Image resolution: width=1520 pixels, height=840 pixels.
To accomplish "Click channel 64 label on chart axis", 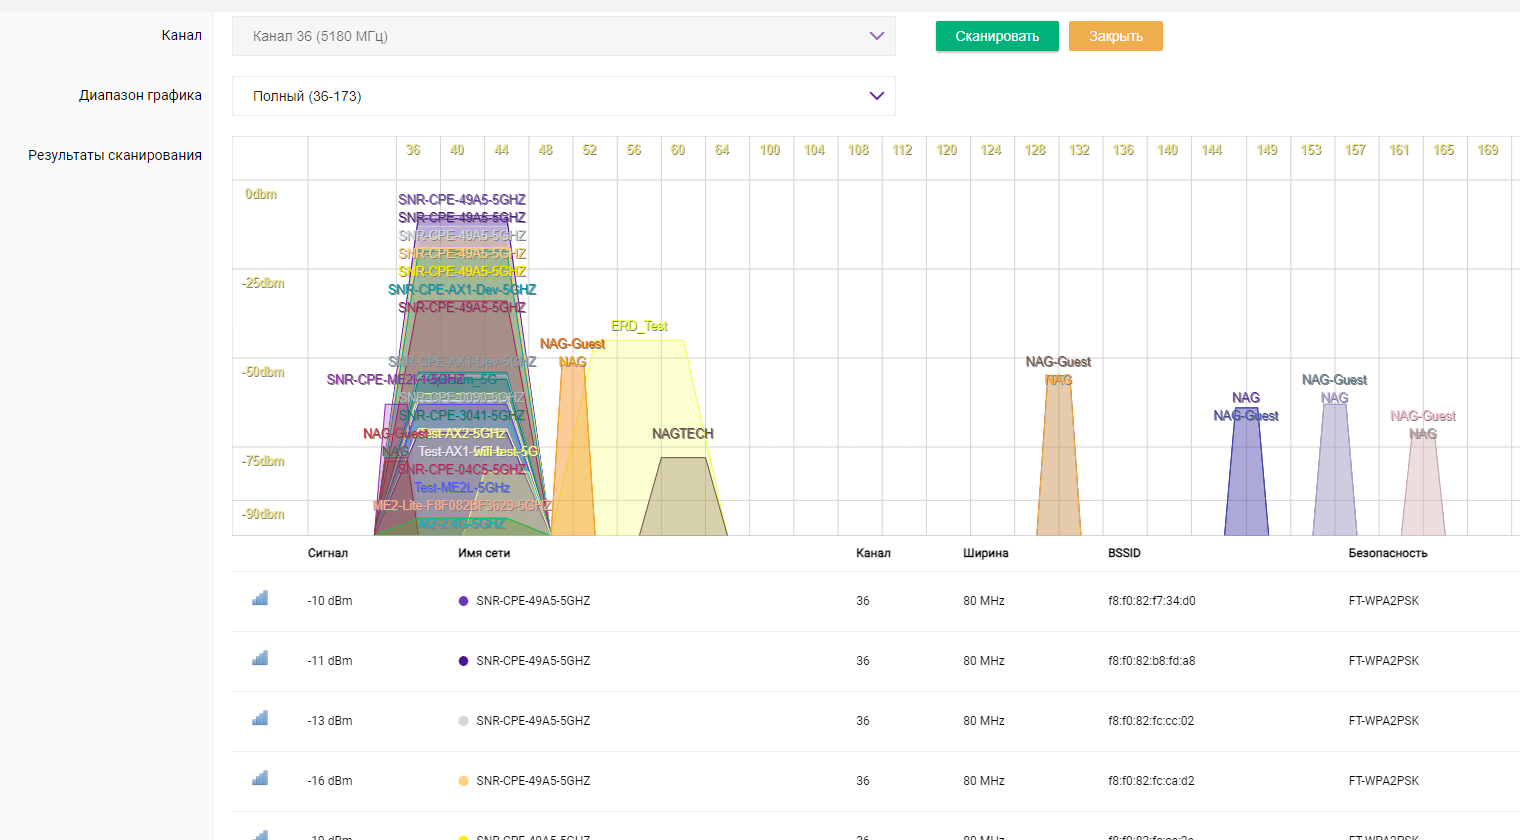I will [x=722, y=150].
